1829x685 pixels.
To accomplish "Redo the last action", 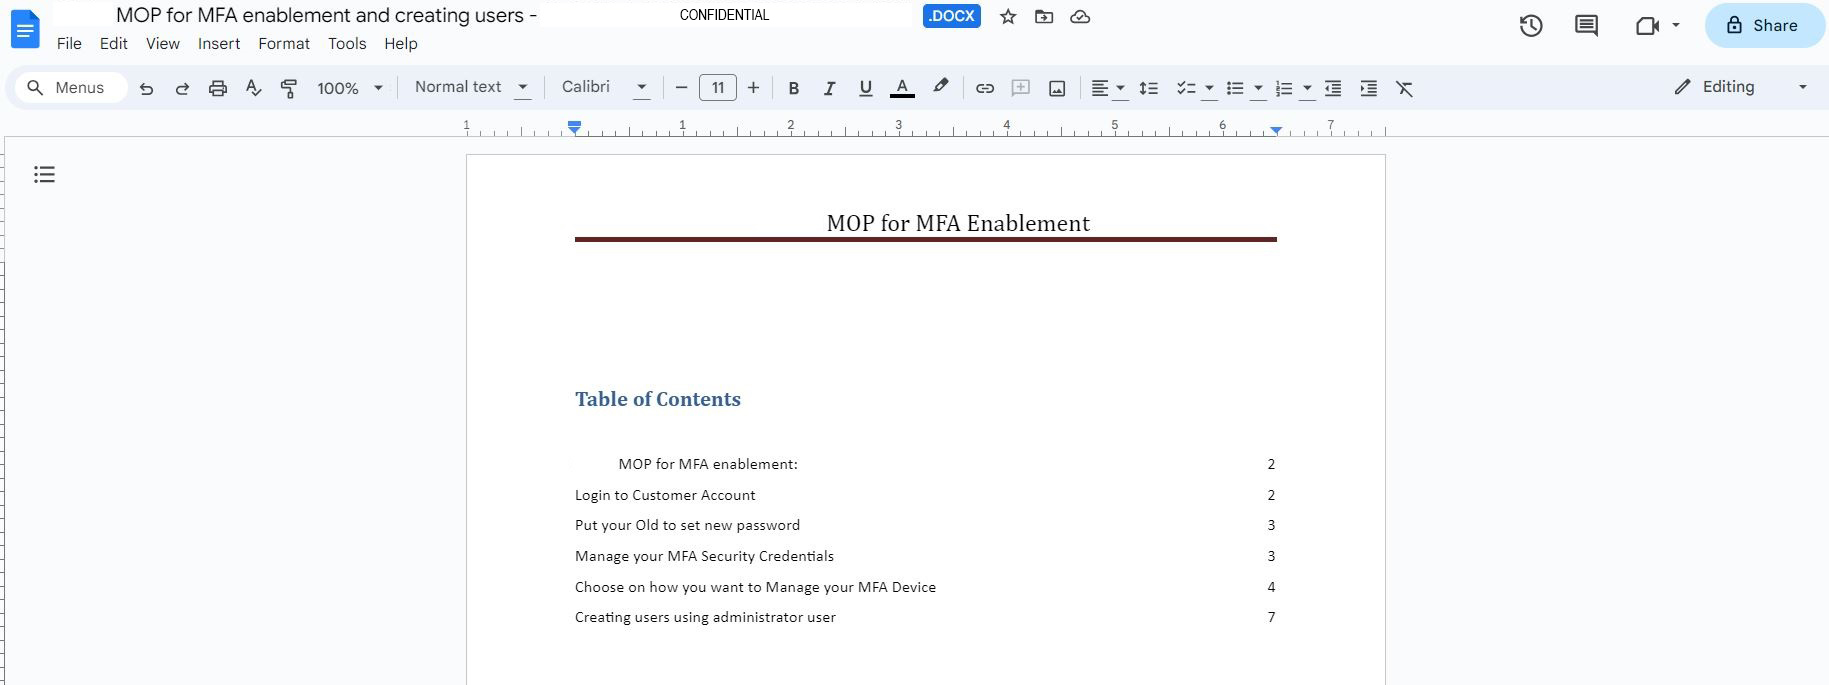I will click(x=182, y=88).
